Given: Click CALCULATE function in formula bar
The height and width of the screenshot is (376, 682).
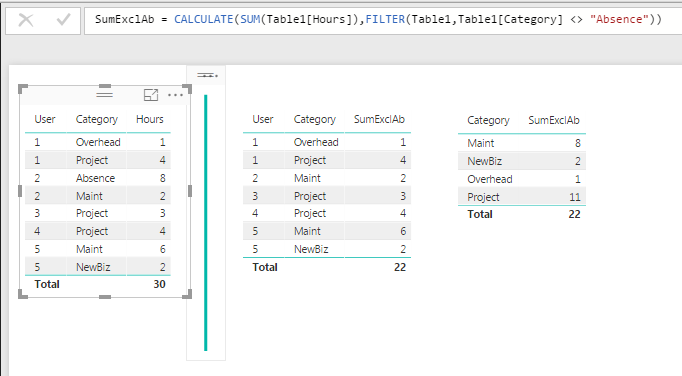Looking at the screenshot, I should click(204, 19).
